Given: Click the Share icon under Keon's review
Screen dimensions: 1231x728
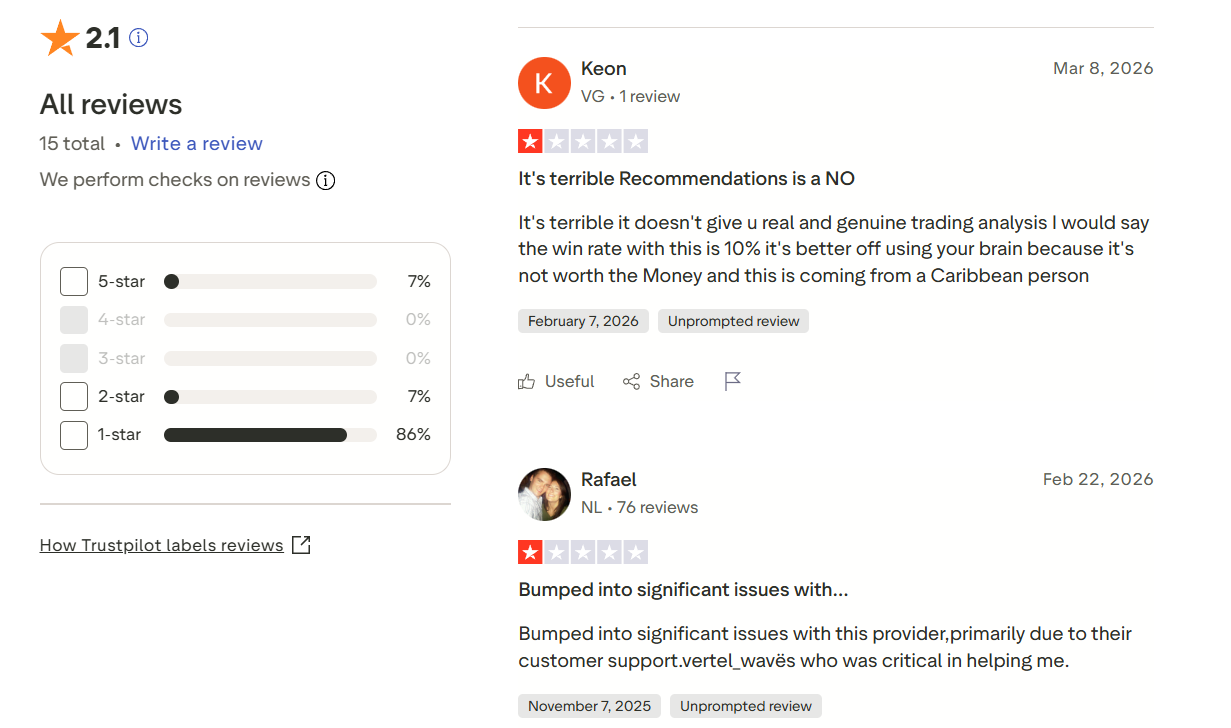Looking at the screenshot, I should coord(631,382).
